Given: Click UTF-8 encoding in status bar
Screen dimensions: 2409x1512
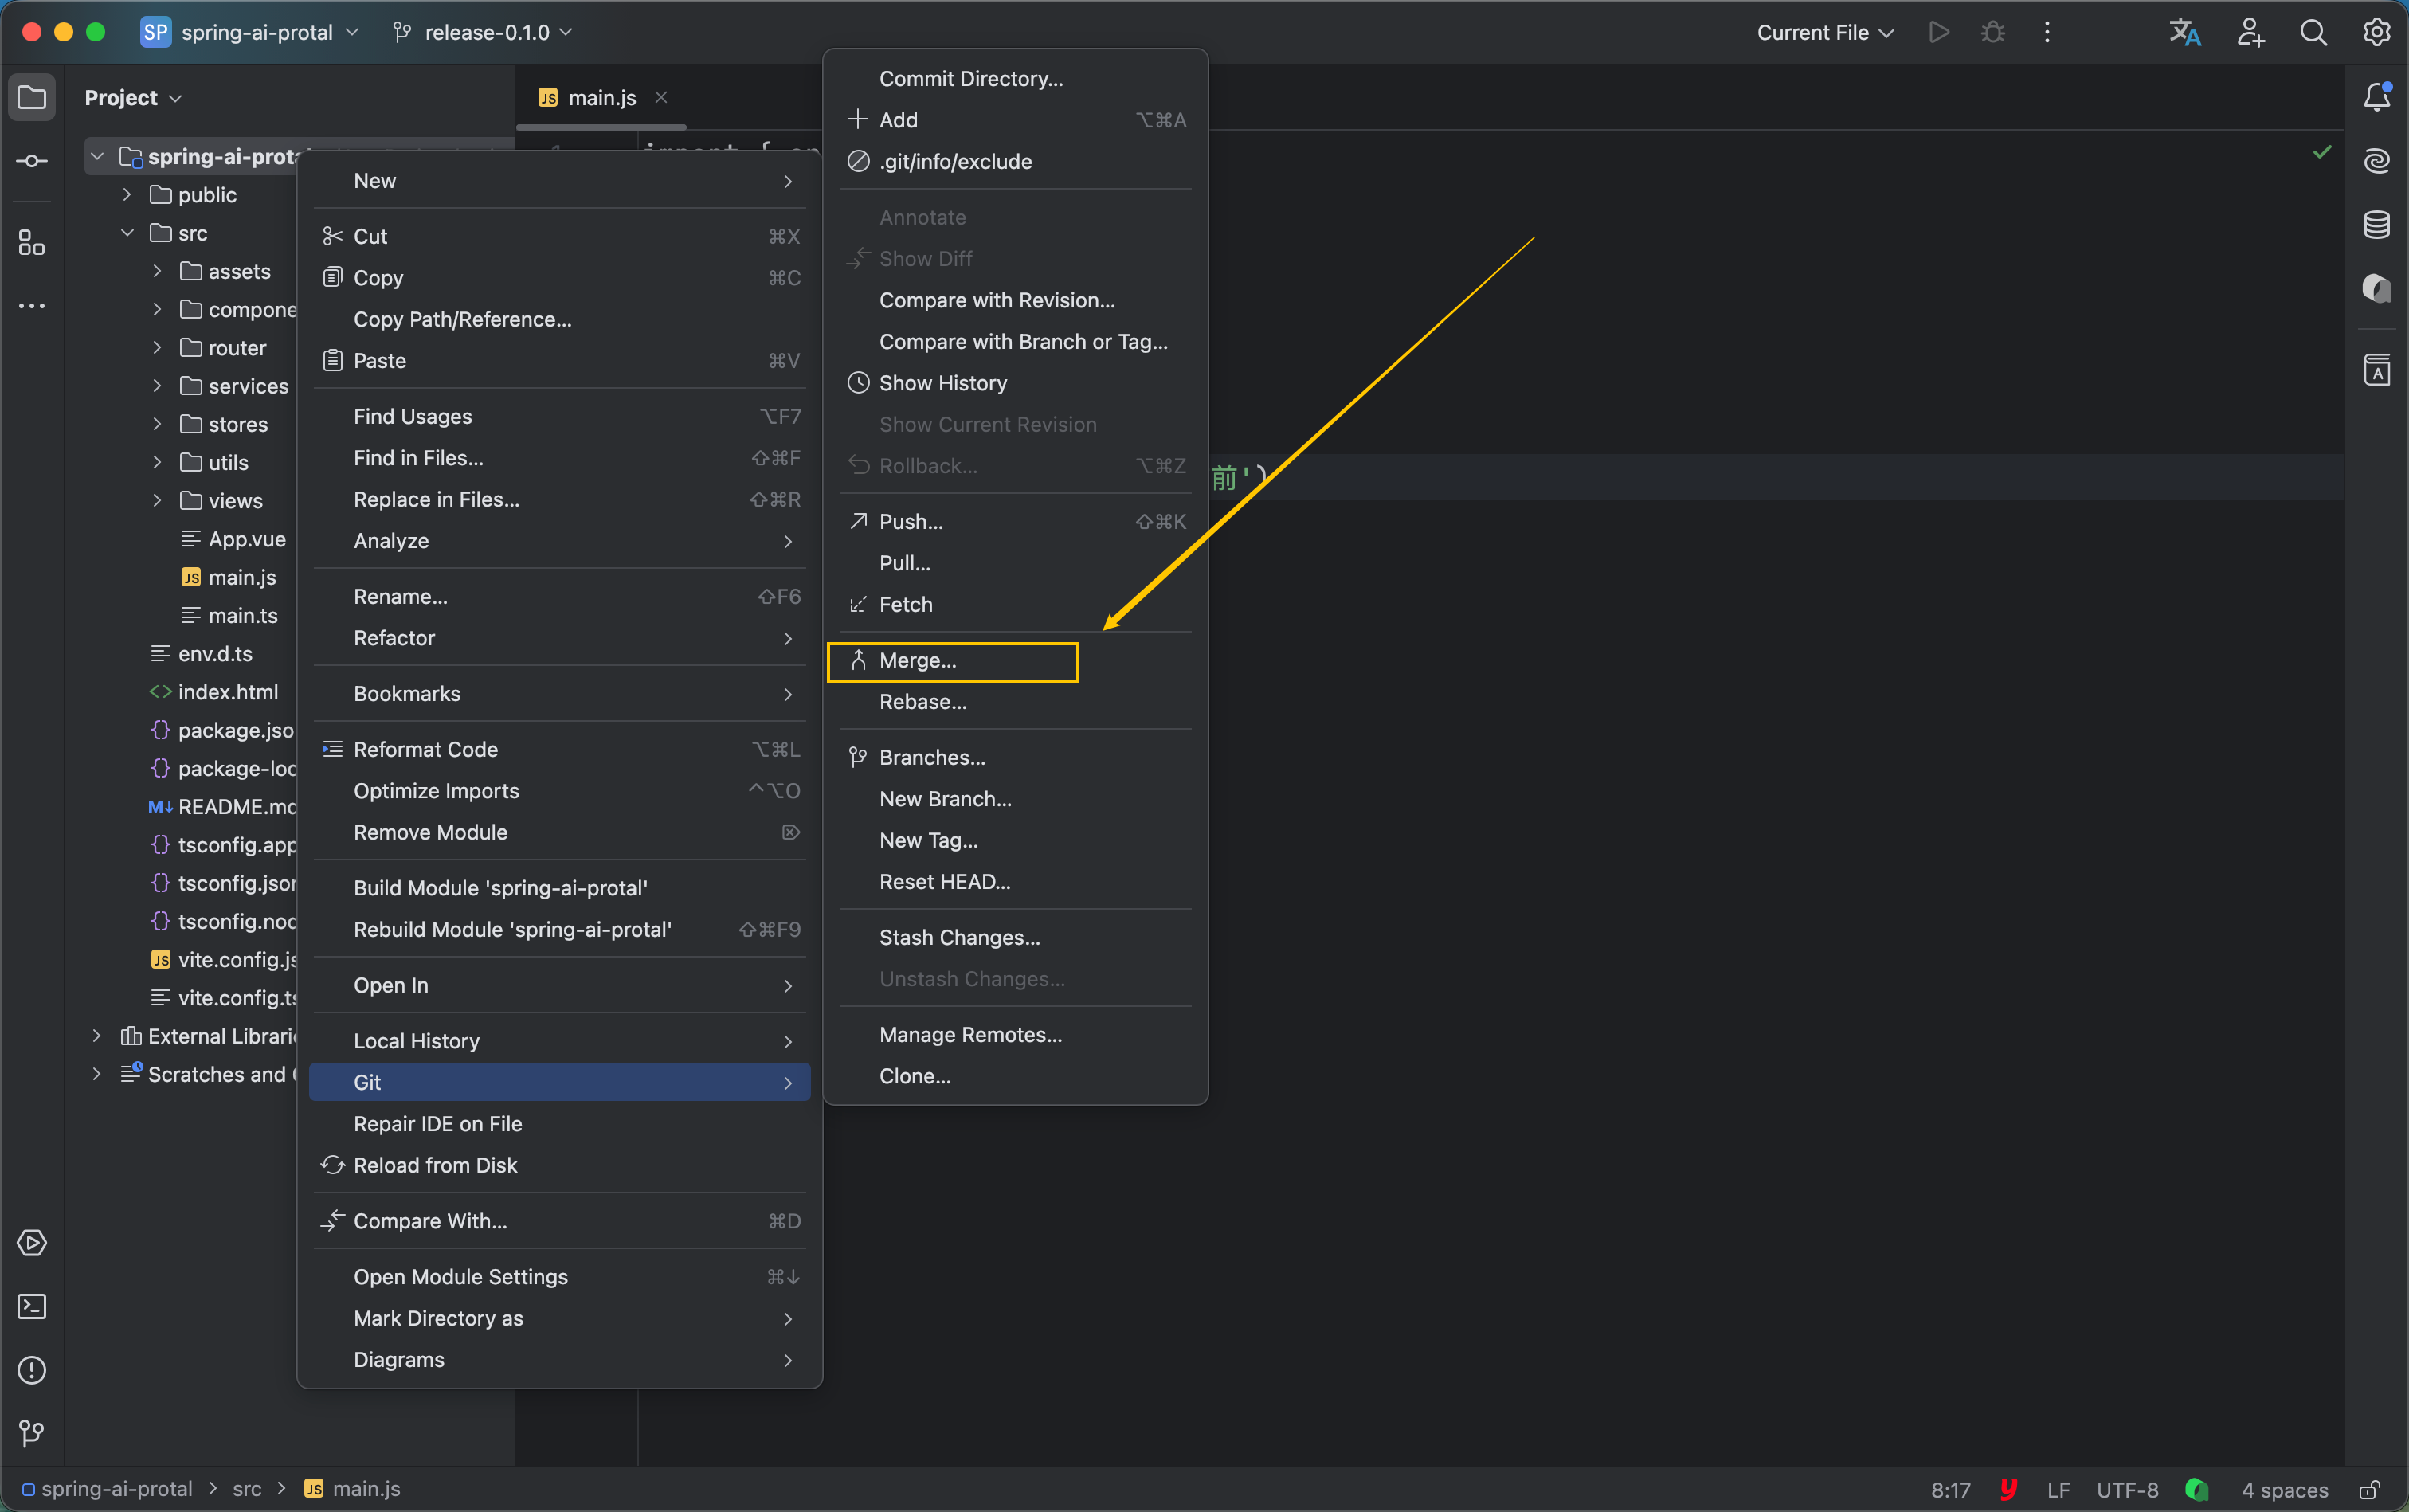Looking at the screenshot, I should pos(2126,1490).
